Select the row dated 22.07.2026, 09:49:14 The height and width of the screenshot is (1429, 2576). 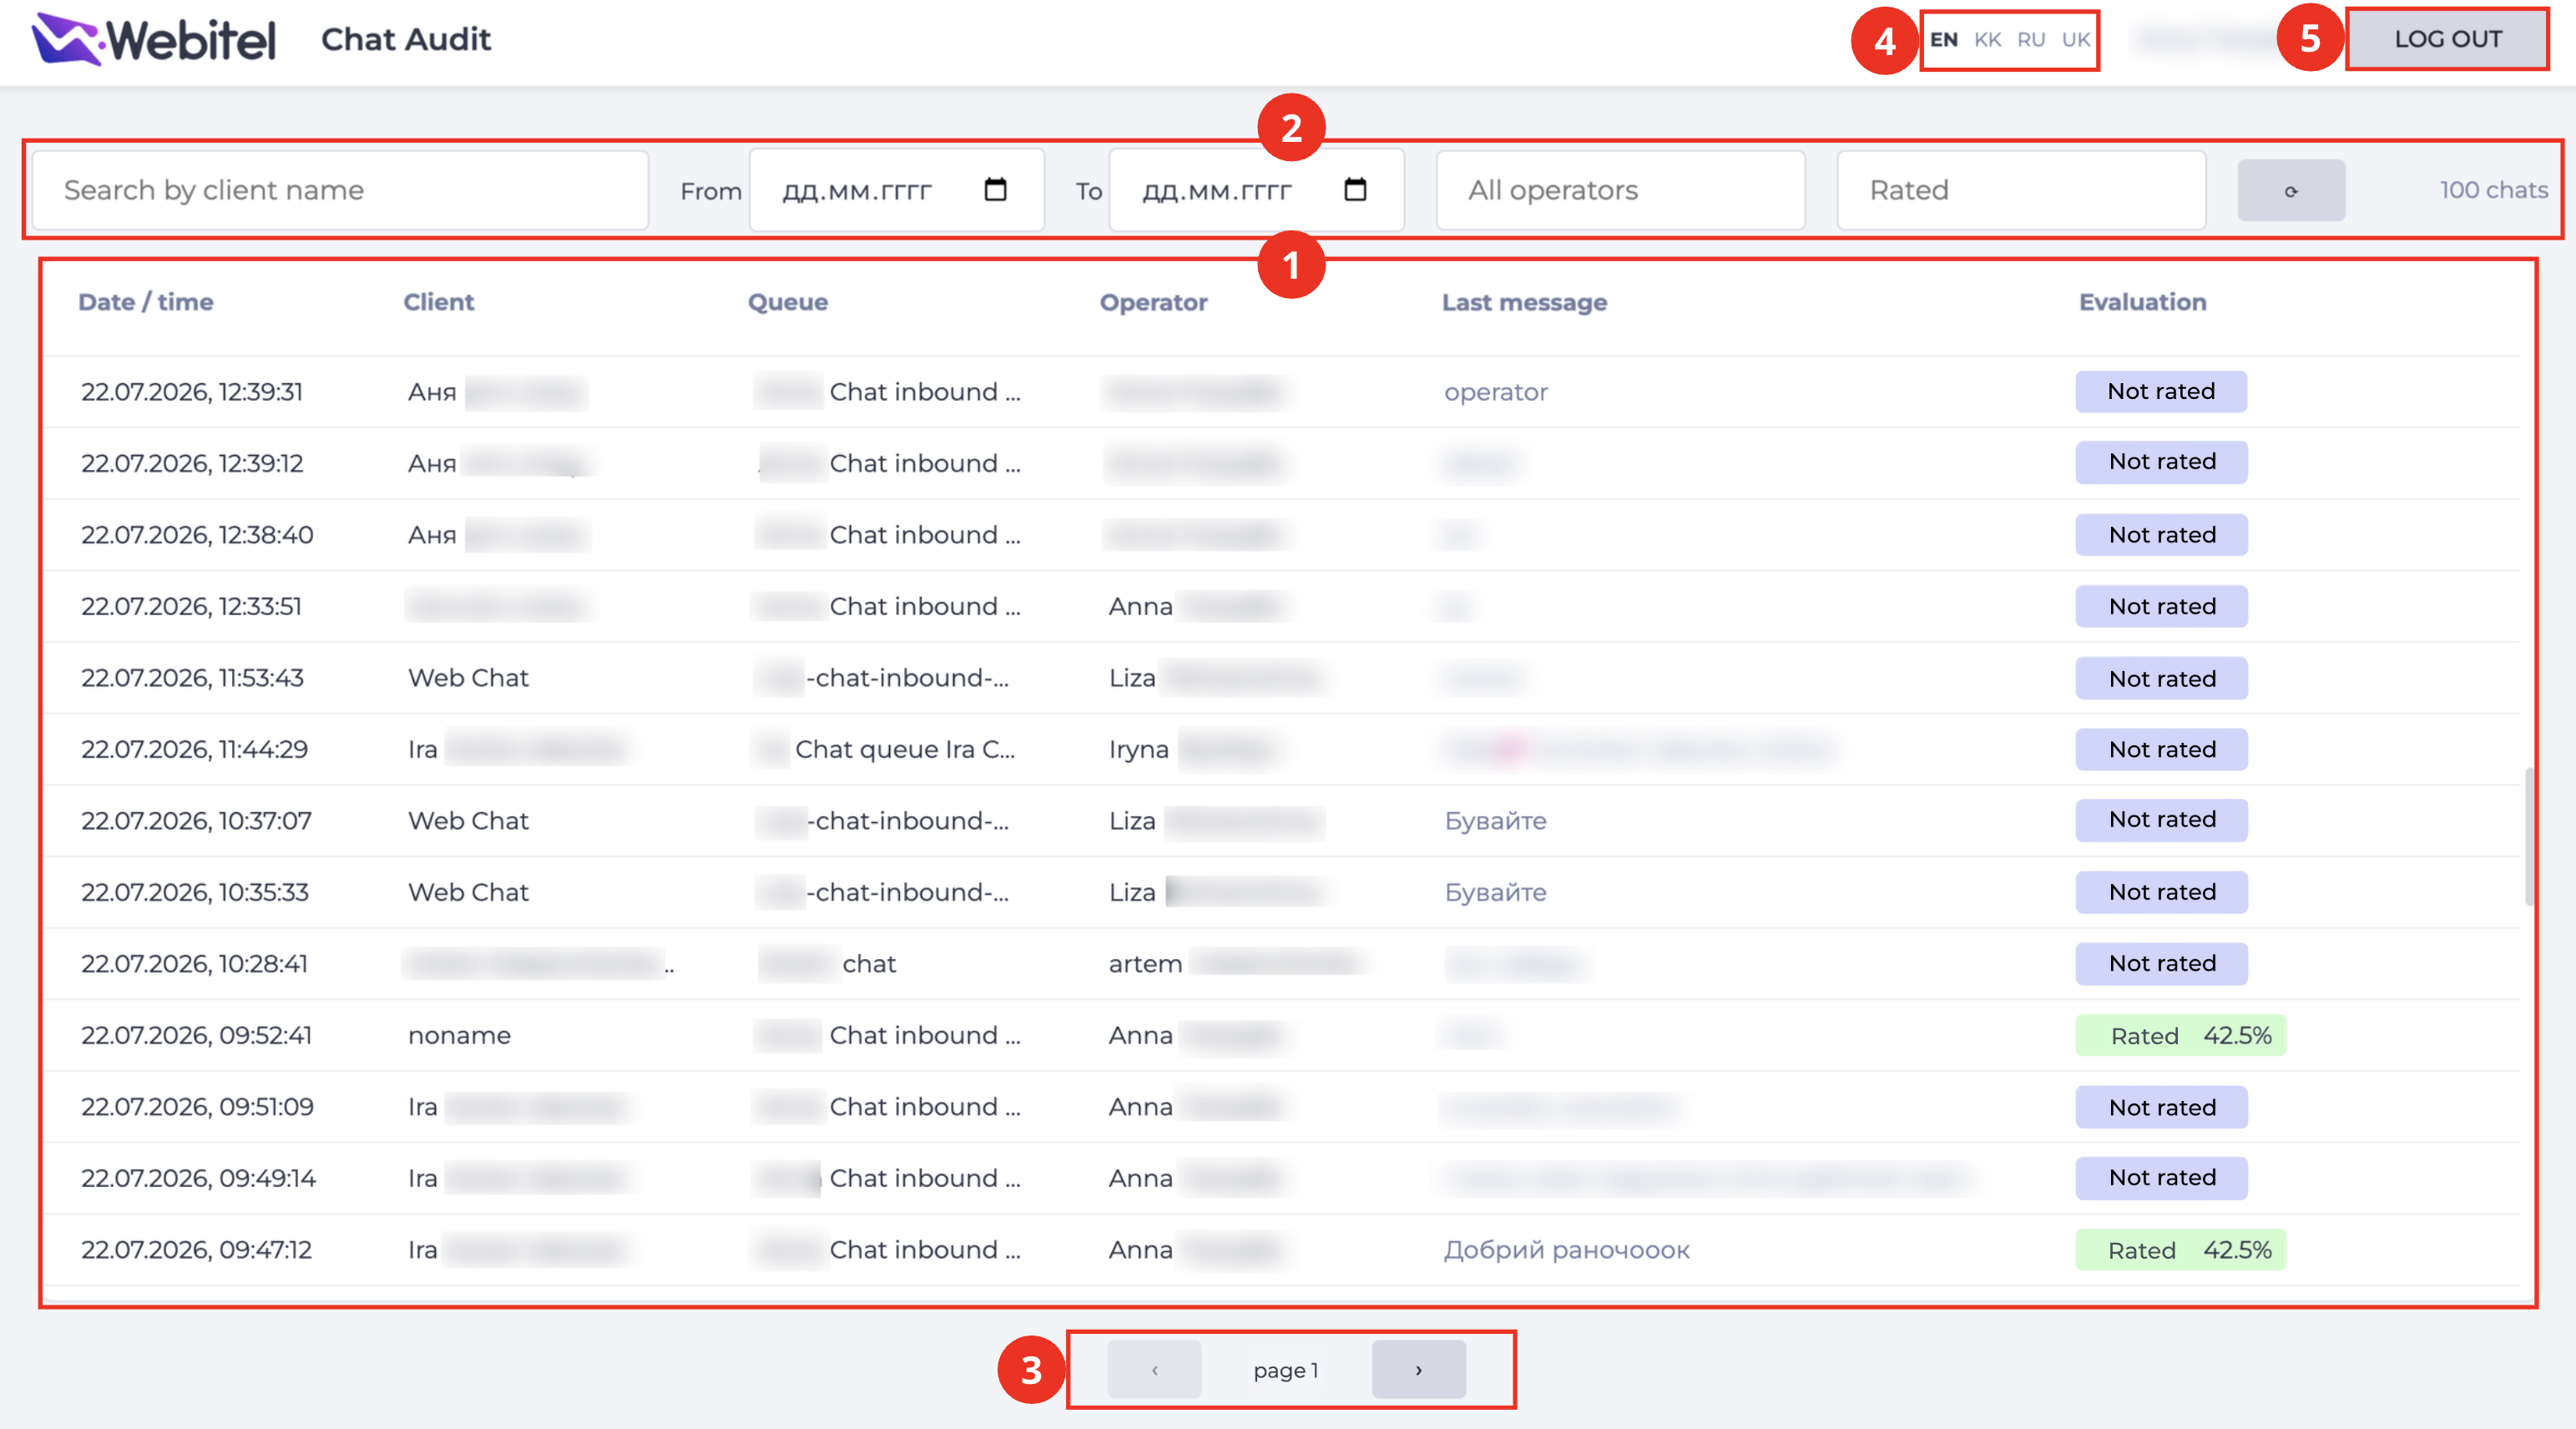click(1281, 1178)
